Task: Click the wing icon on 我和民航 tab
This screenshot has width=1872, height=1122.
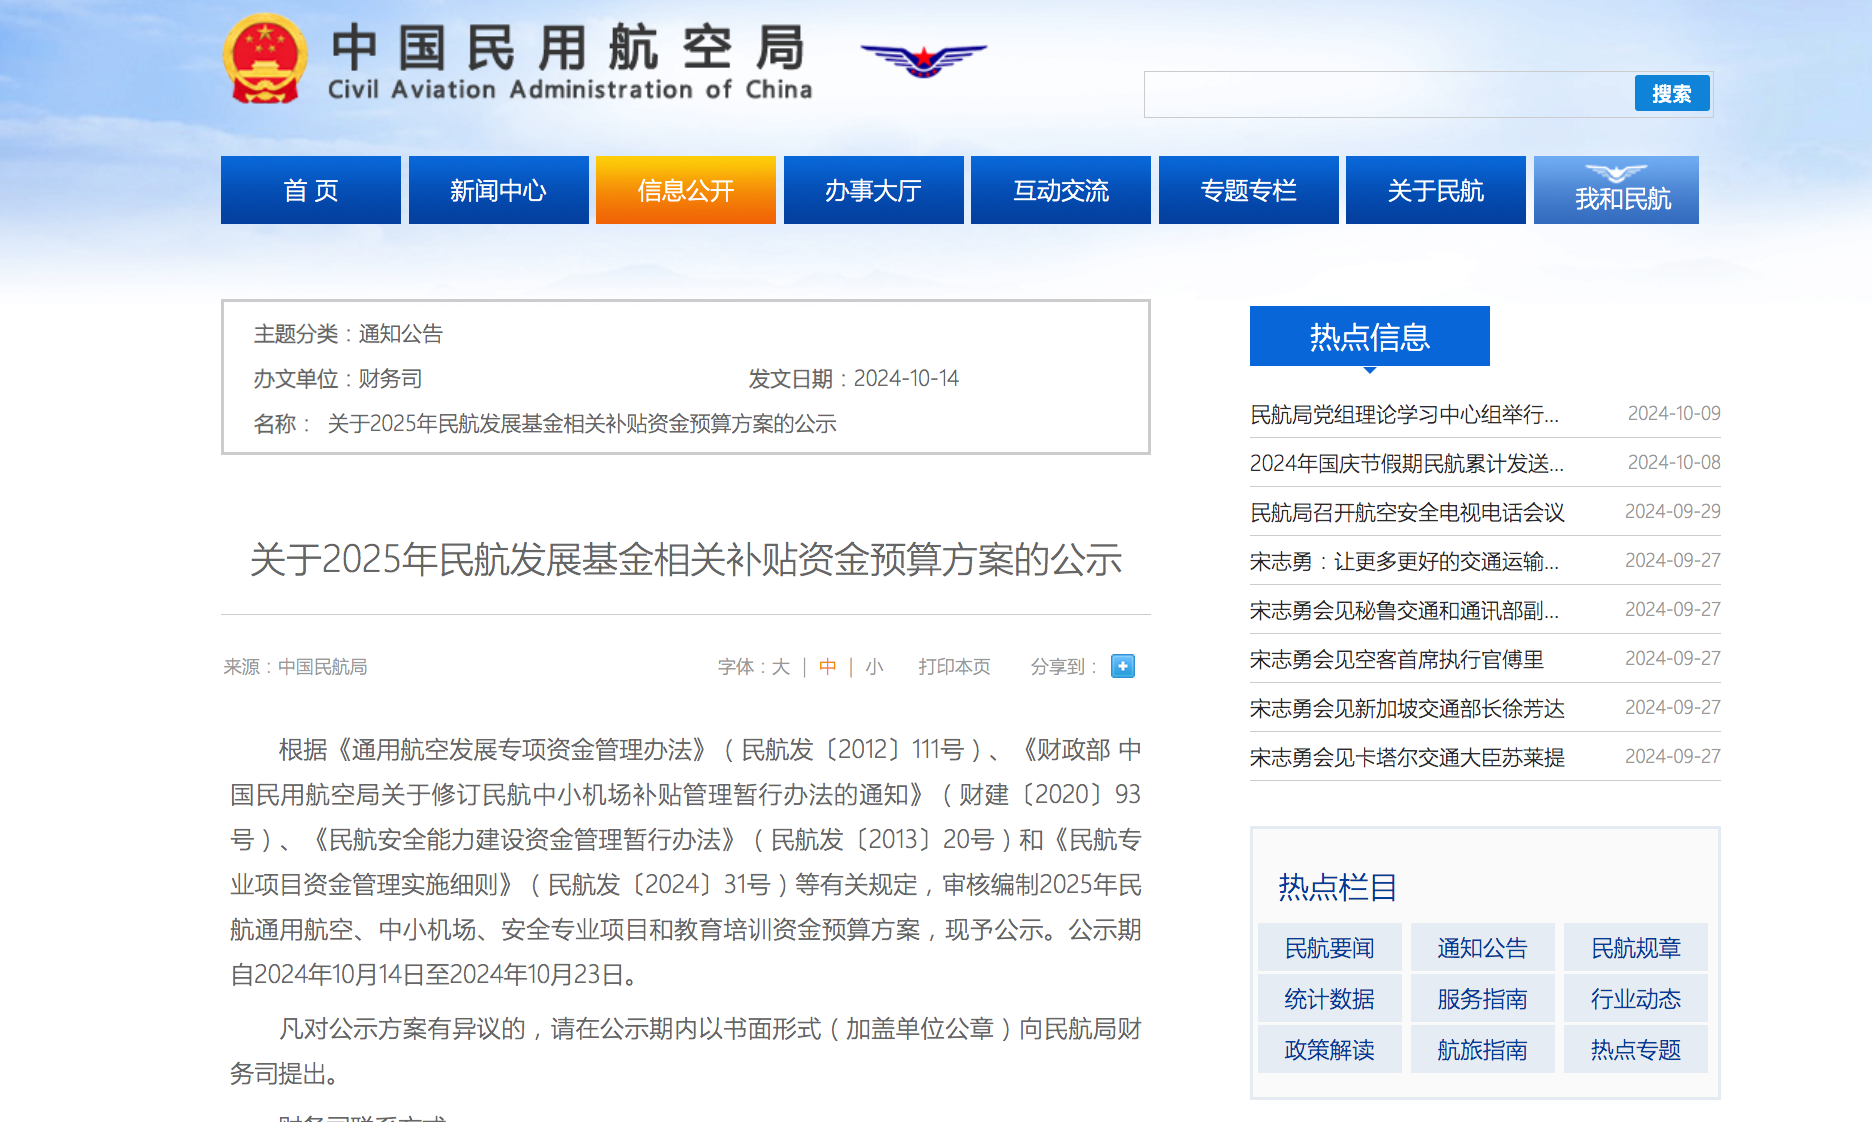Action: (1616, 172)
